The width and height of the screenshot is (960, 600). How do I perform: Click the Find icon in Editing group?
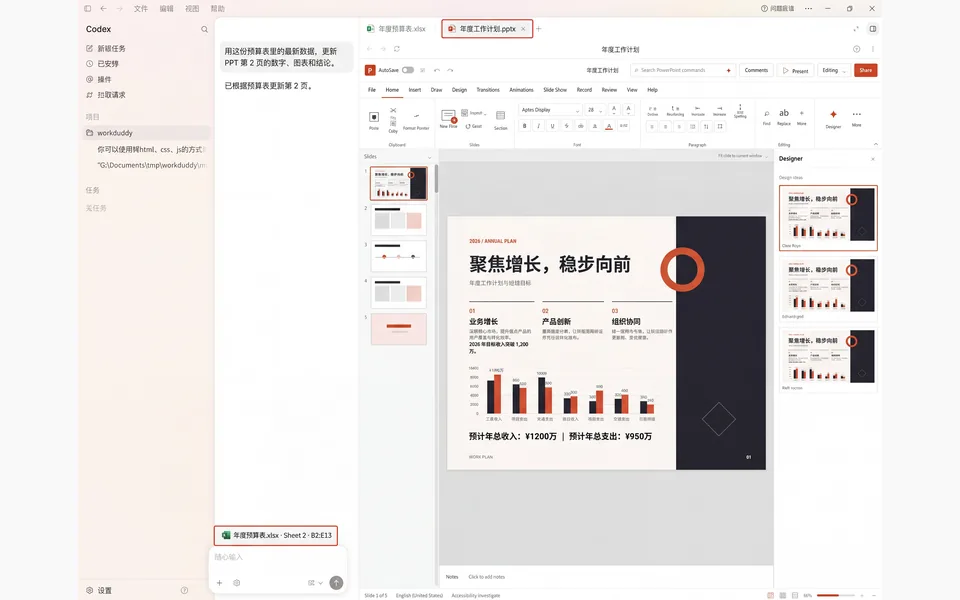tap(767, 117)
